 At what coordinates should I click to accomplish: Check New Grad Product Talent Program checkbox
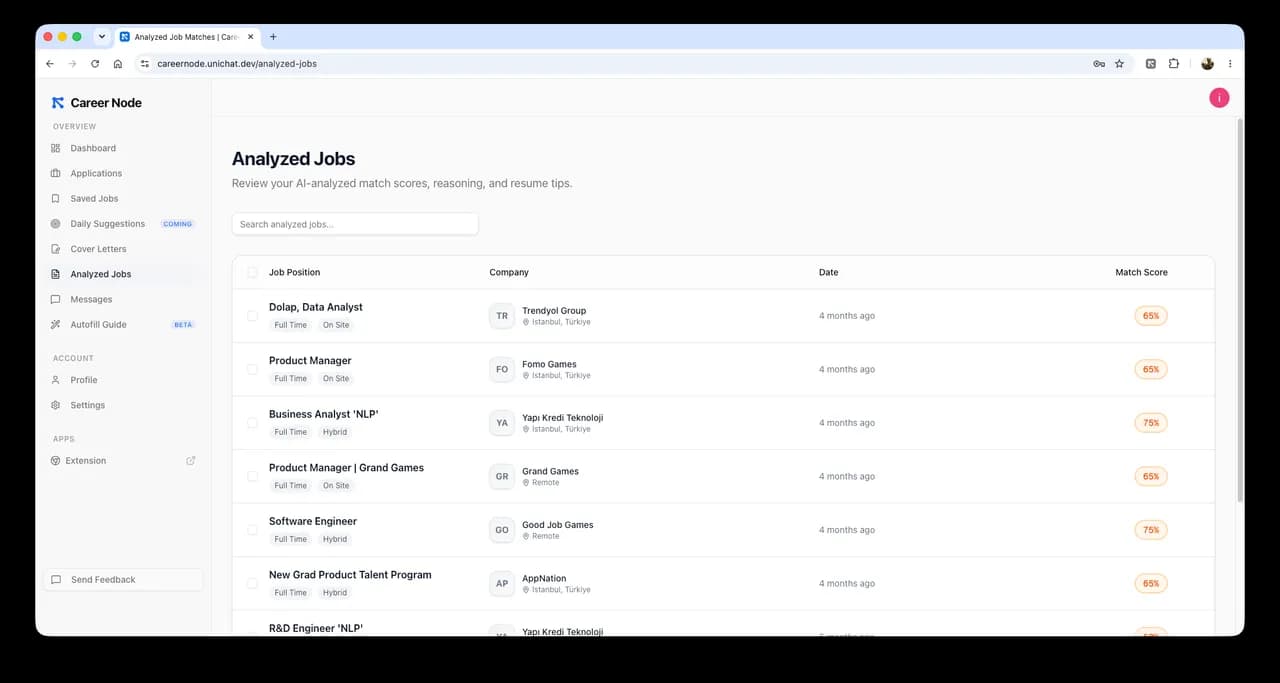(252, 583)
